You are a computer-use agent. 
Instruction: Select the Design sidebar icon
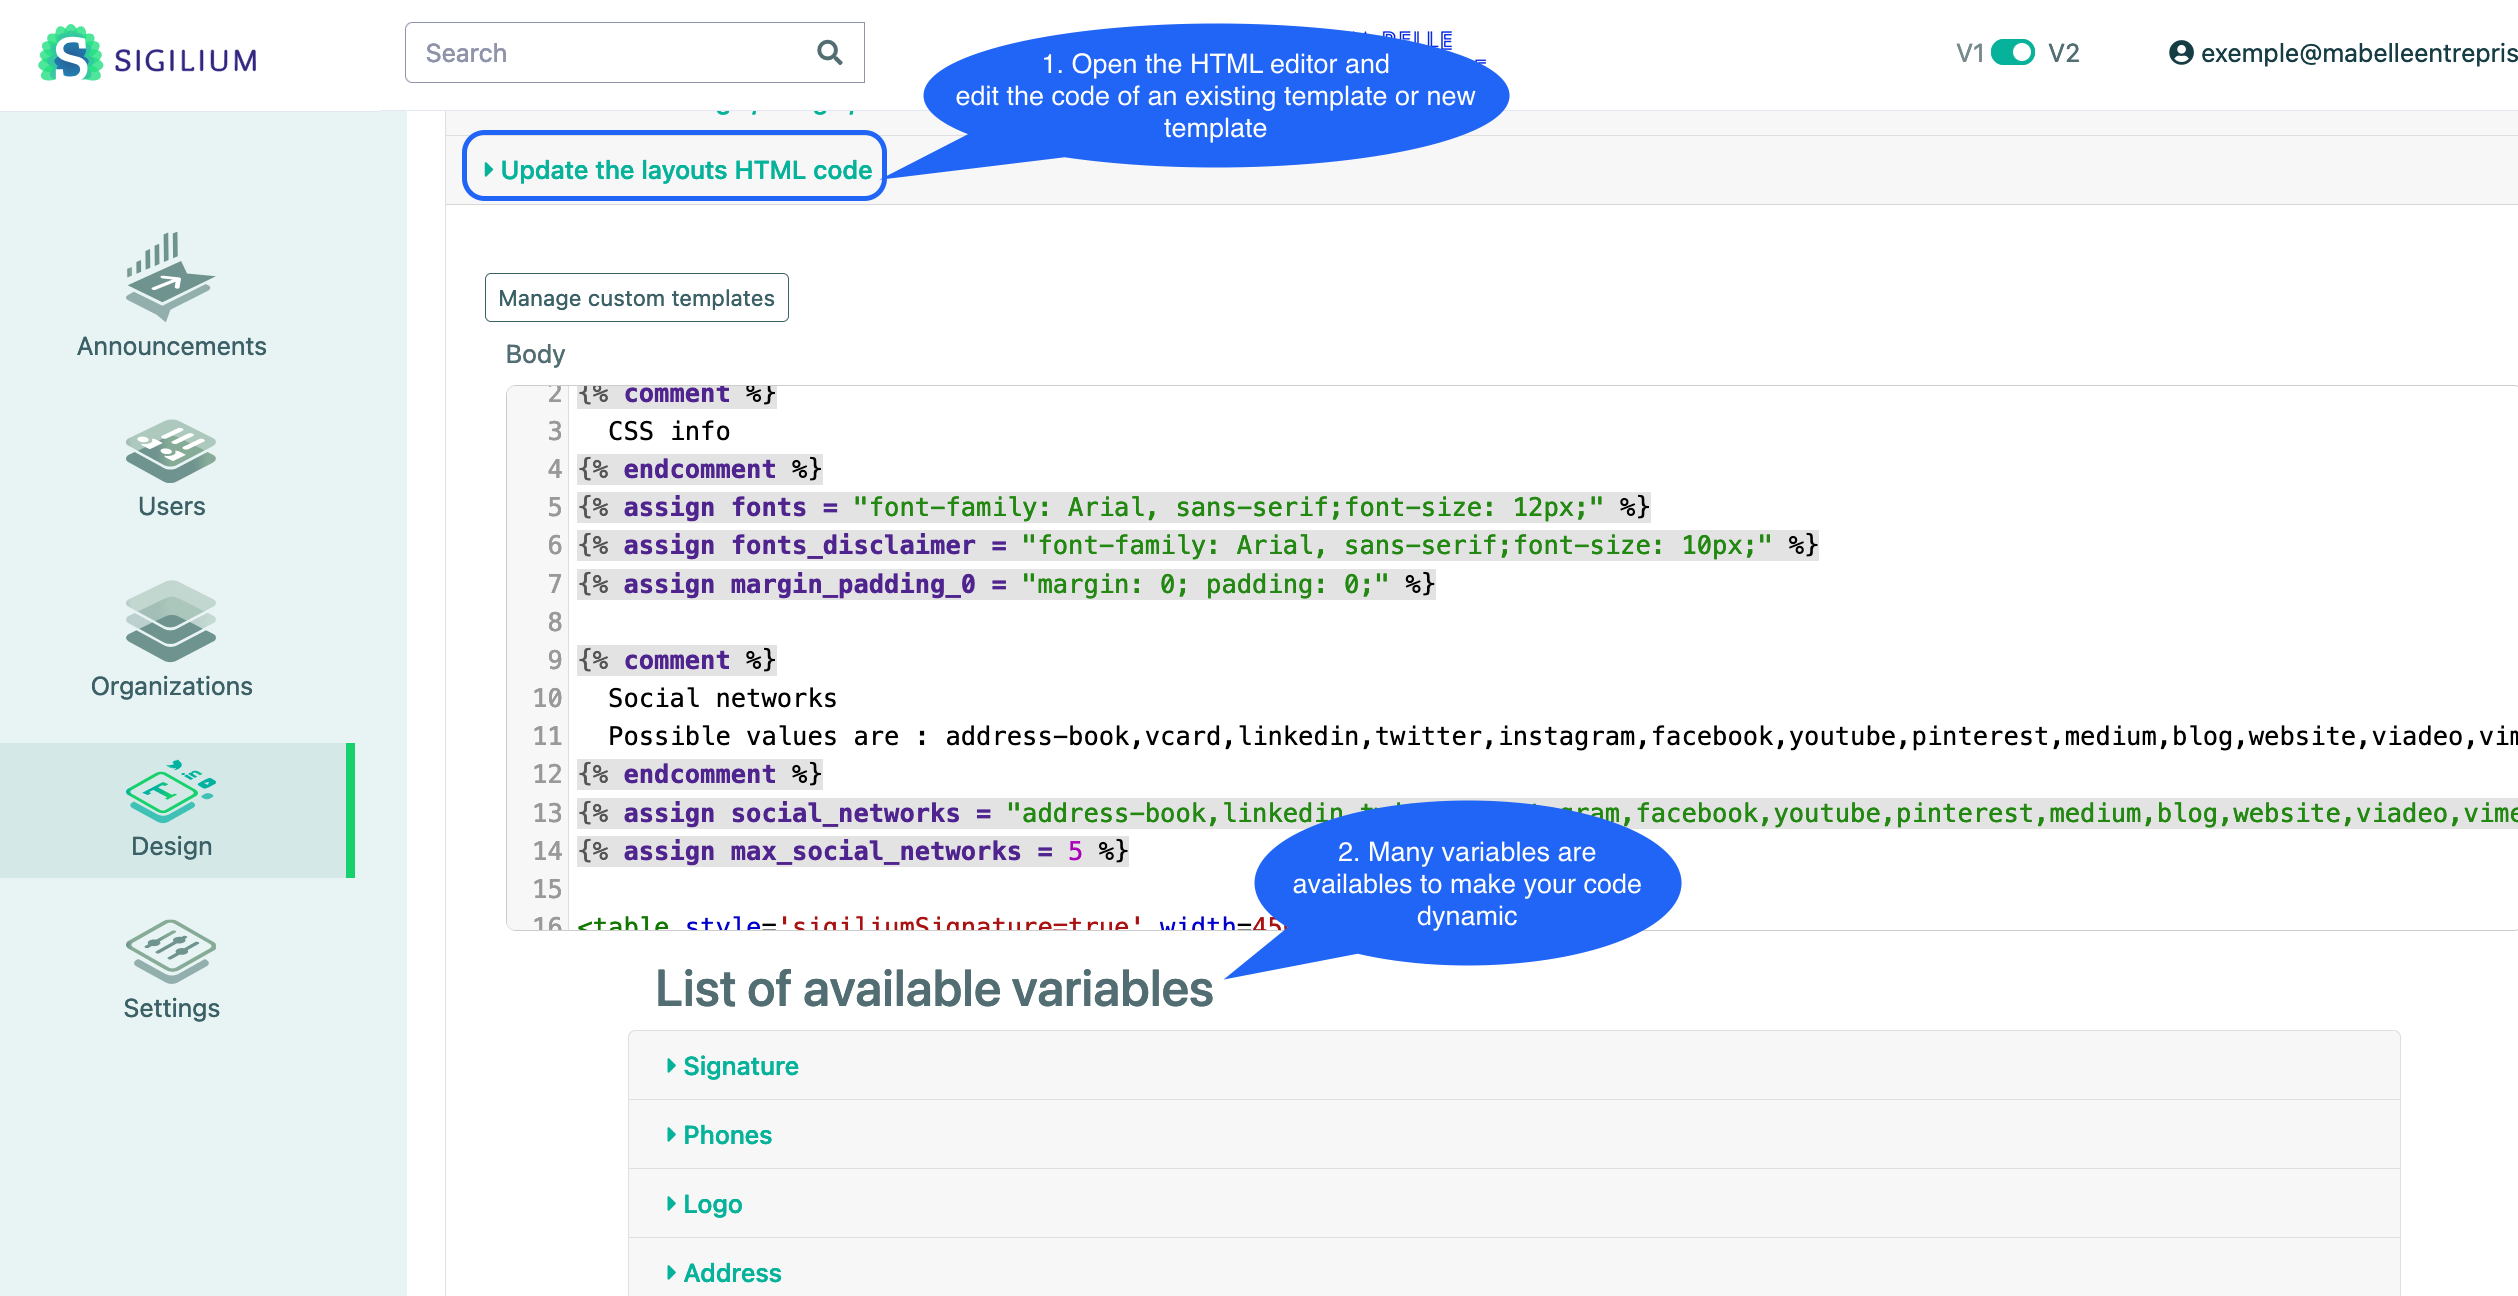(170, 790)
